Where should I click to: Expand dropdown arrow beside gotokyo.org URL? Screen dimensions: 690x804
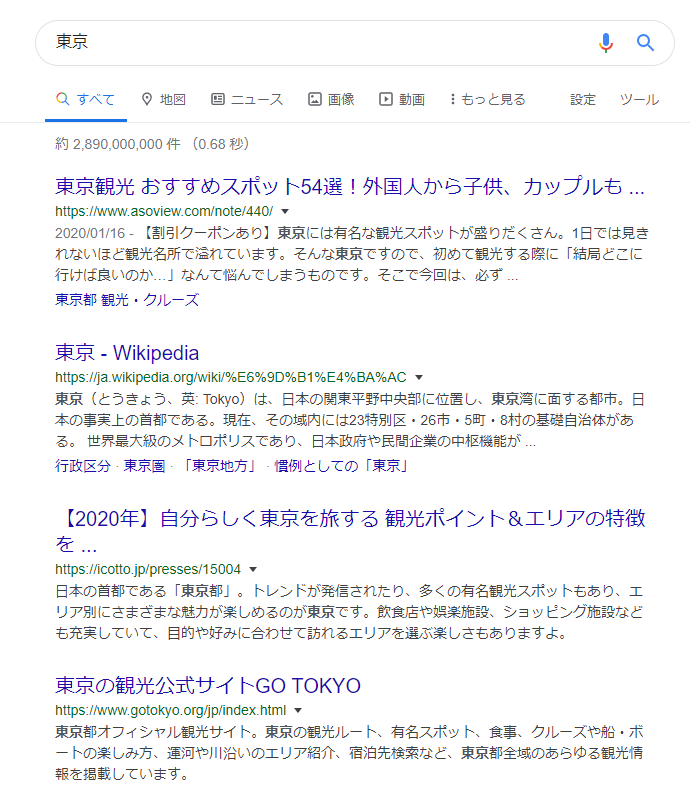coord(298,710)
